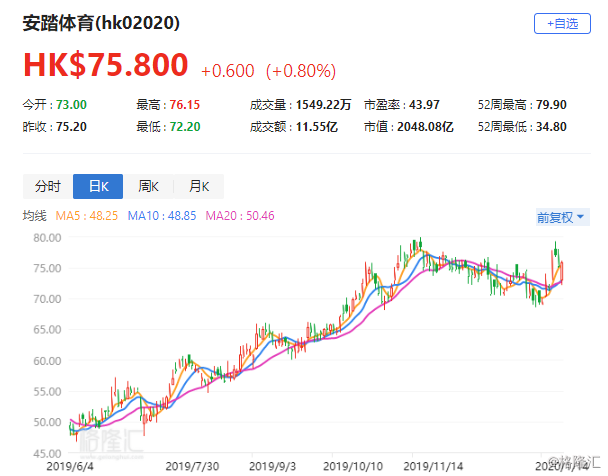608x476 pixels.
Task: Click the 60.00 y-axis label
Action: point(47,361)
